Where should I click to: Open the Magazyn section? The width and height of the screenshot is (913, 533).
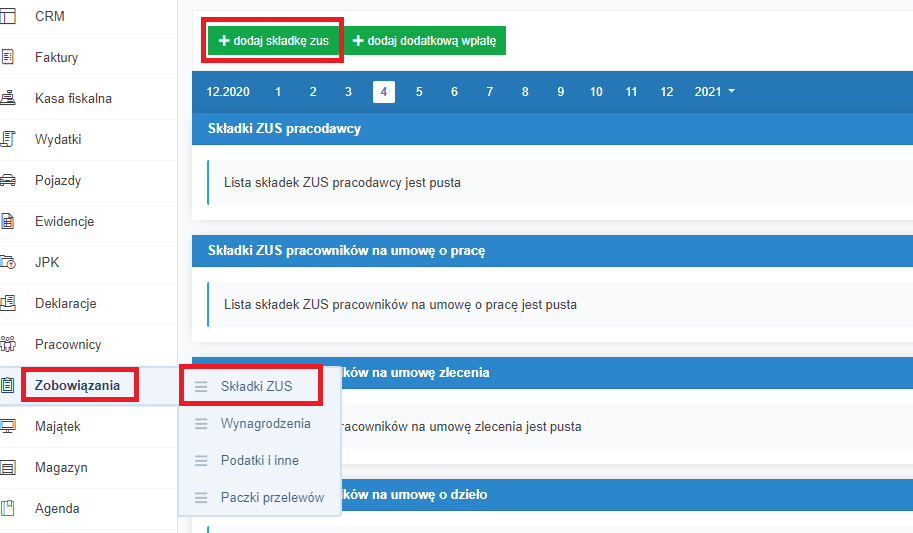pos(61,468)
